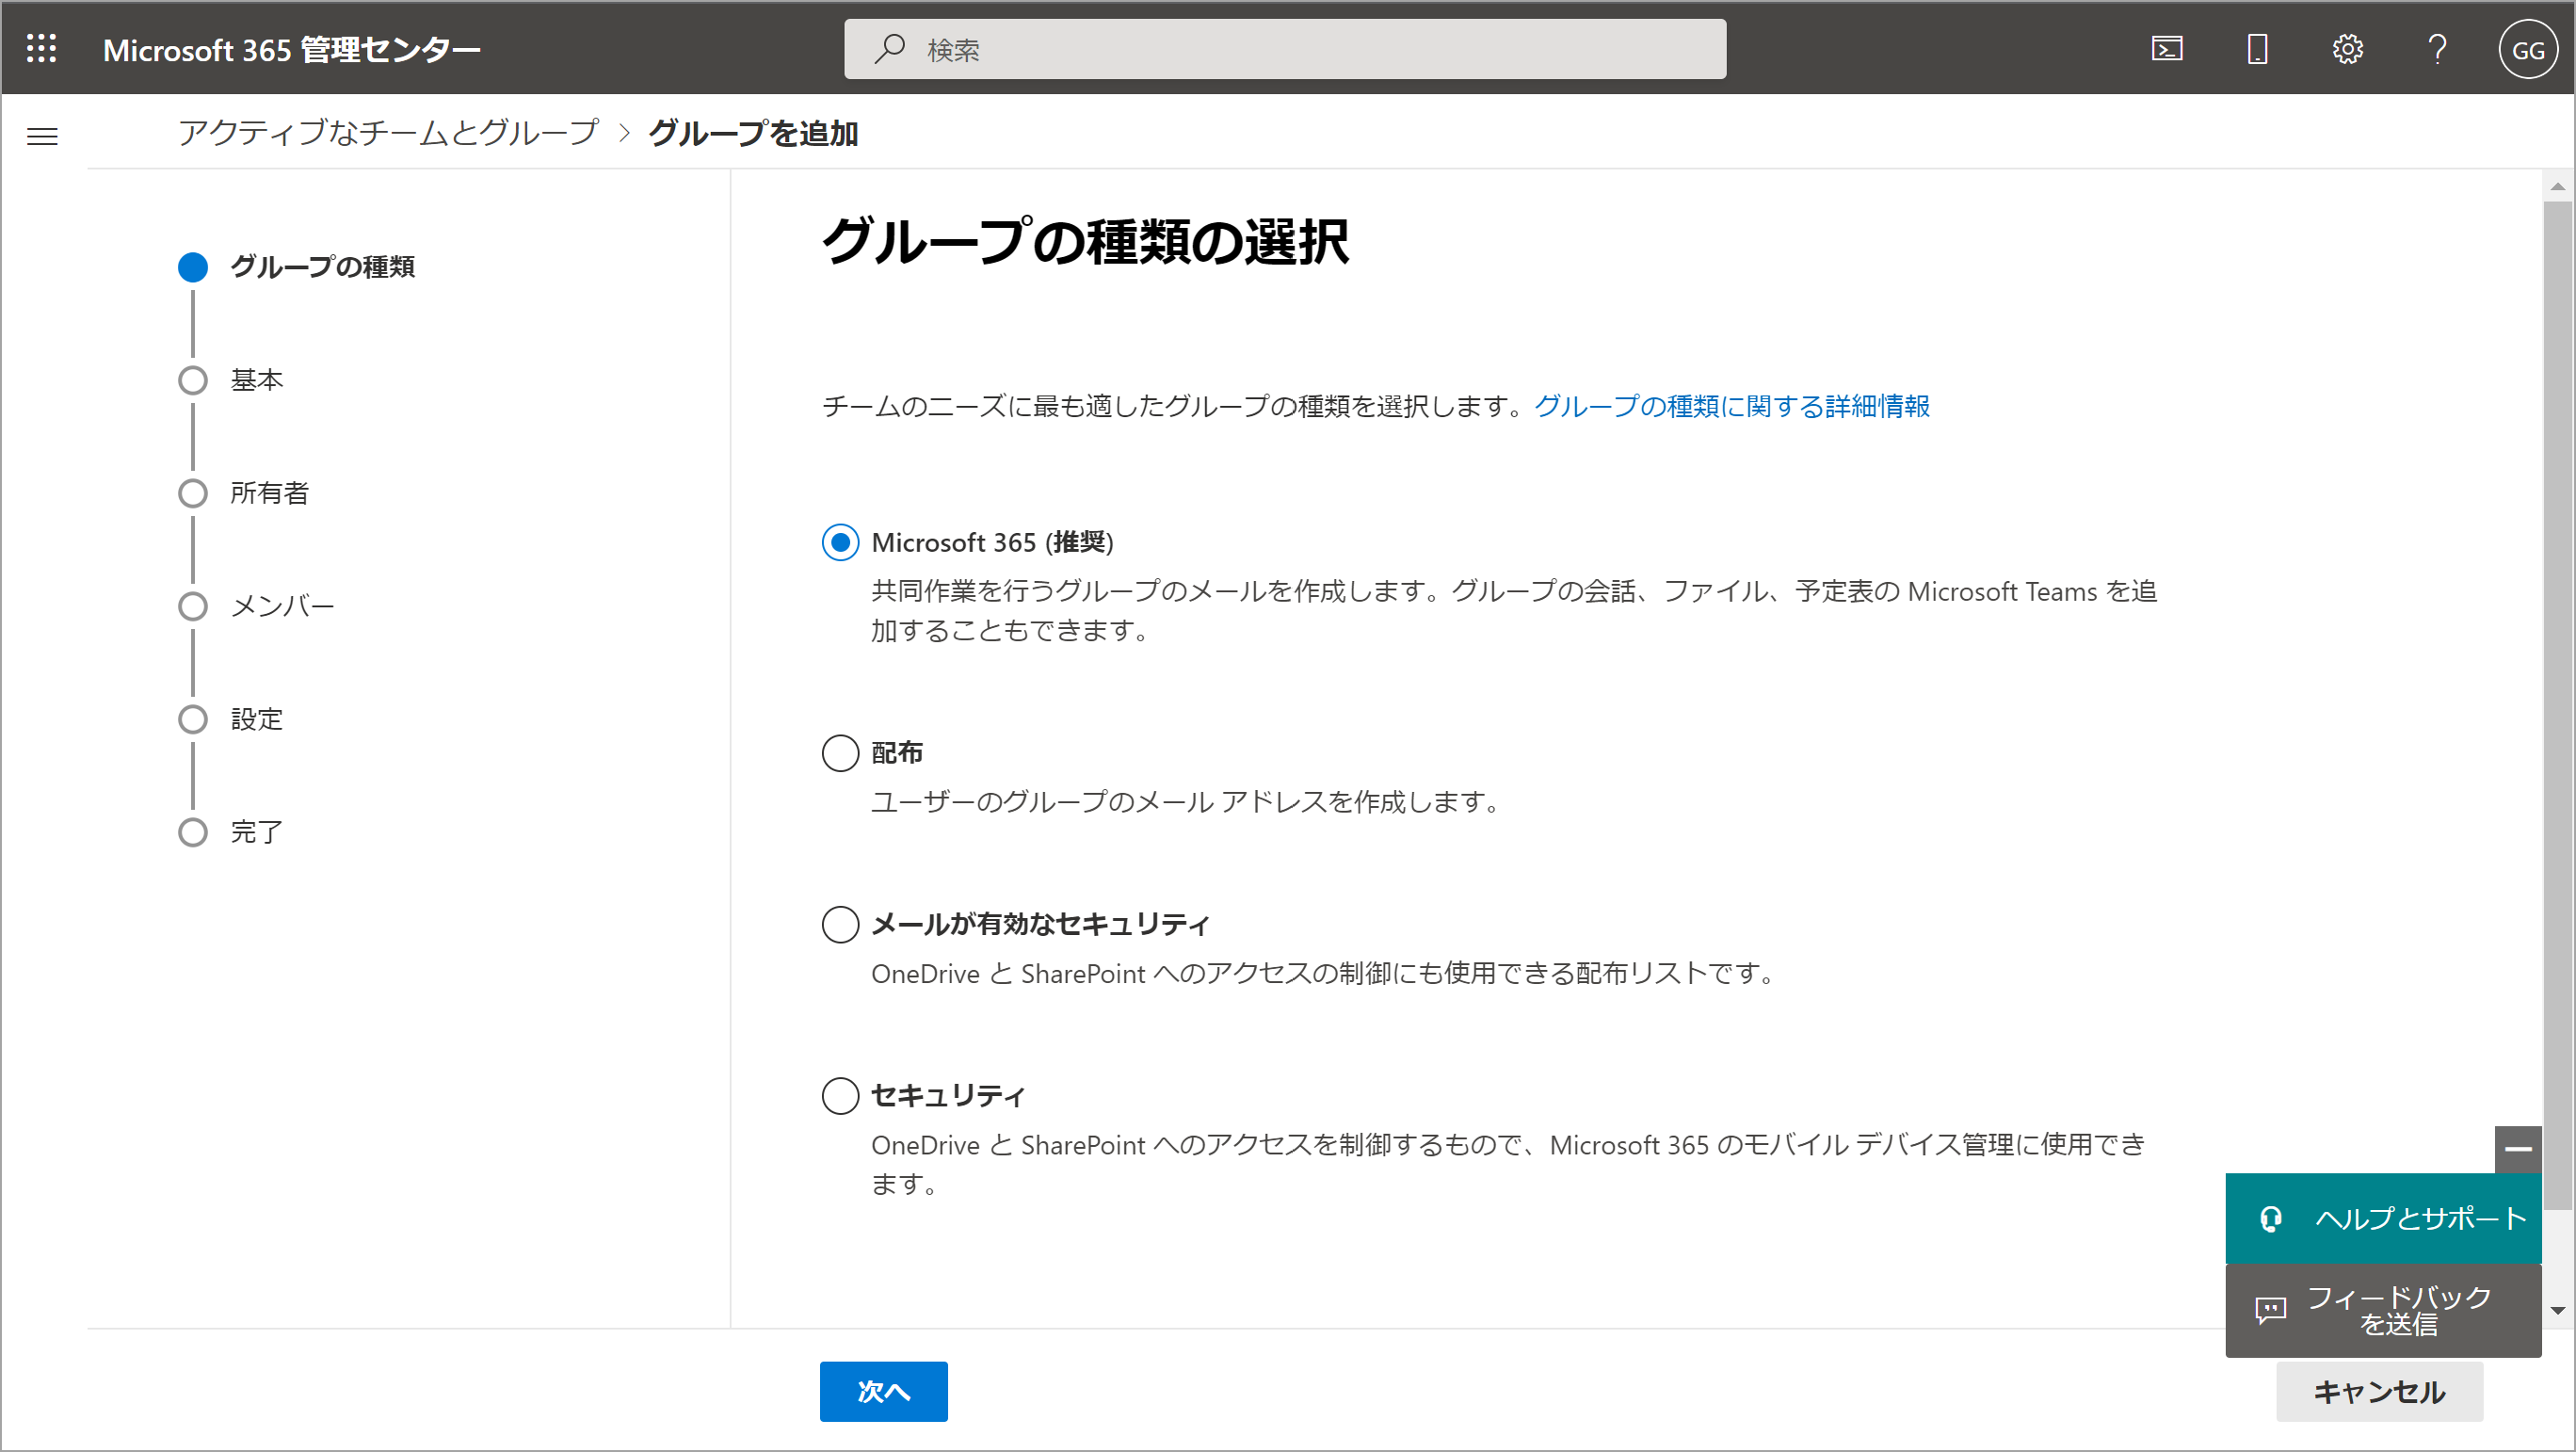Screen dimensions: 2576x1452
Task: Select the Microsoft 365 (推奨) radio option
Action: tap(840, 542)
